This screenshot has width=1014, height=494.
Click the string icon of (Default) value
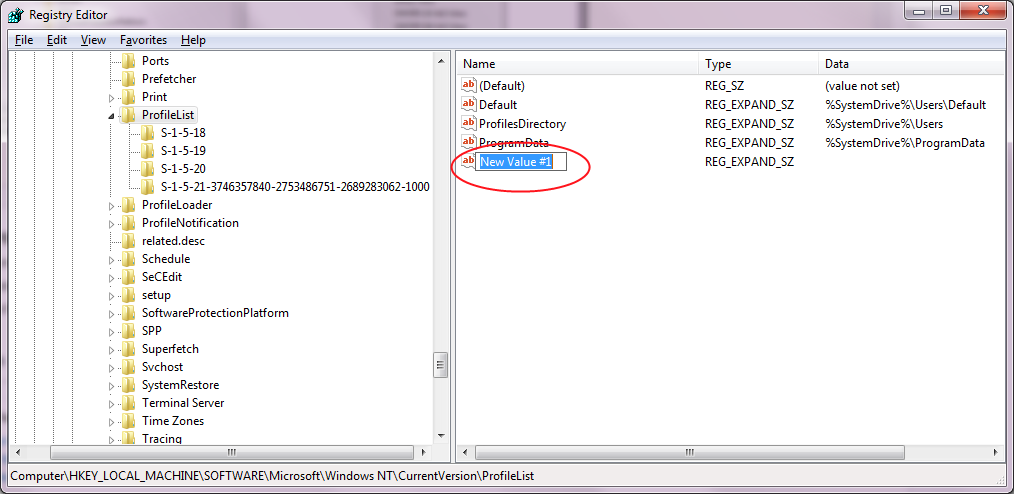pos(468,85)
